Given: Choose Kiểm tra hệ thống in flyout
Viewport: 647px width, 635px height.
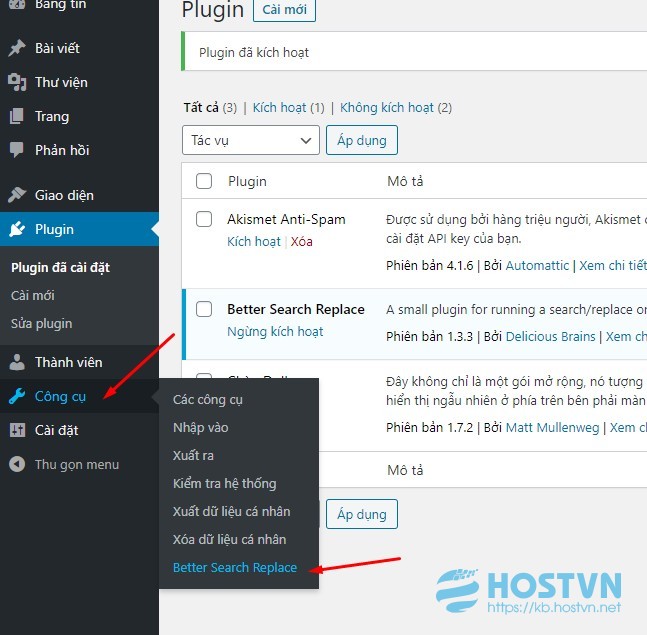Looking at the screenshot, I should (224, 484).
